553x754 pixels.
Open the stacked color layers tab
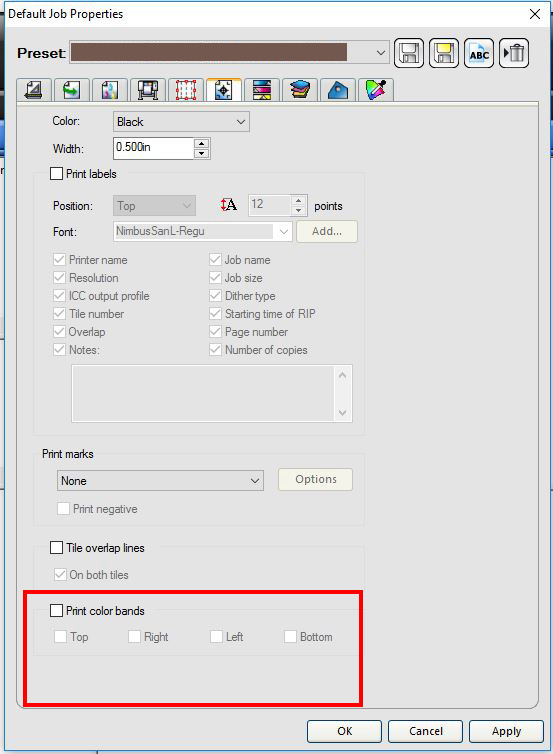300,90
